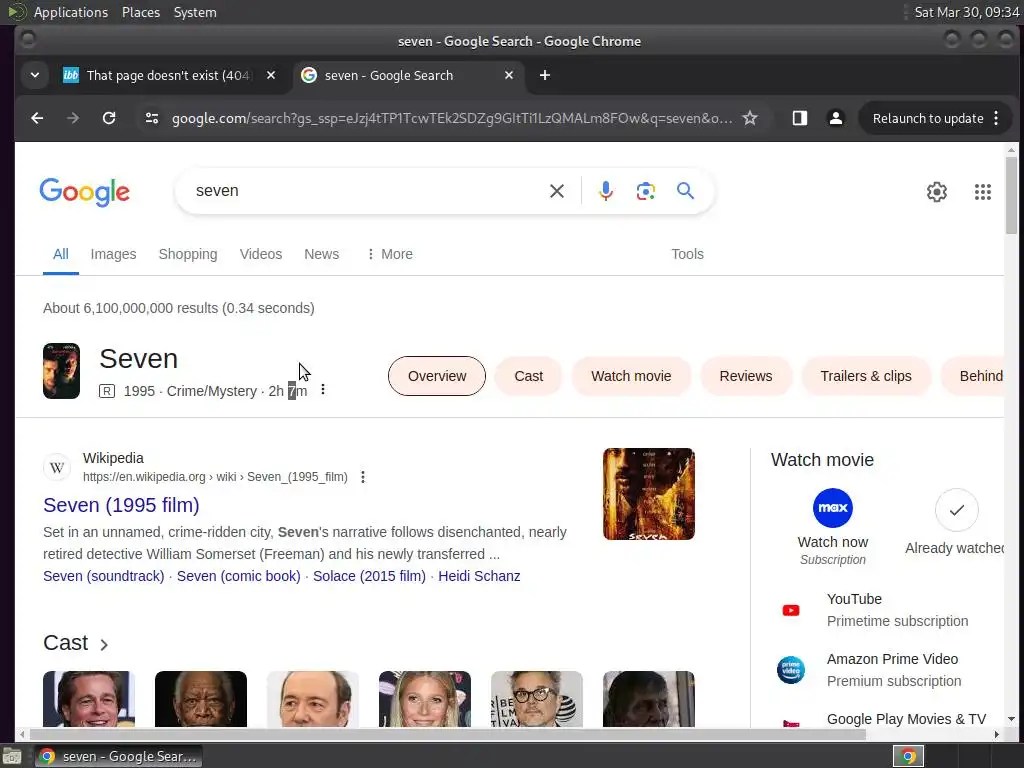Open About this result for Wikipedia

pyautogui.click(x=363, y=477)
